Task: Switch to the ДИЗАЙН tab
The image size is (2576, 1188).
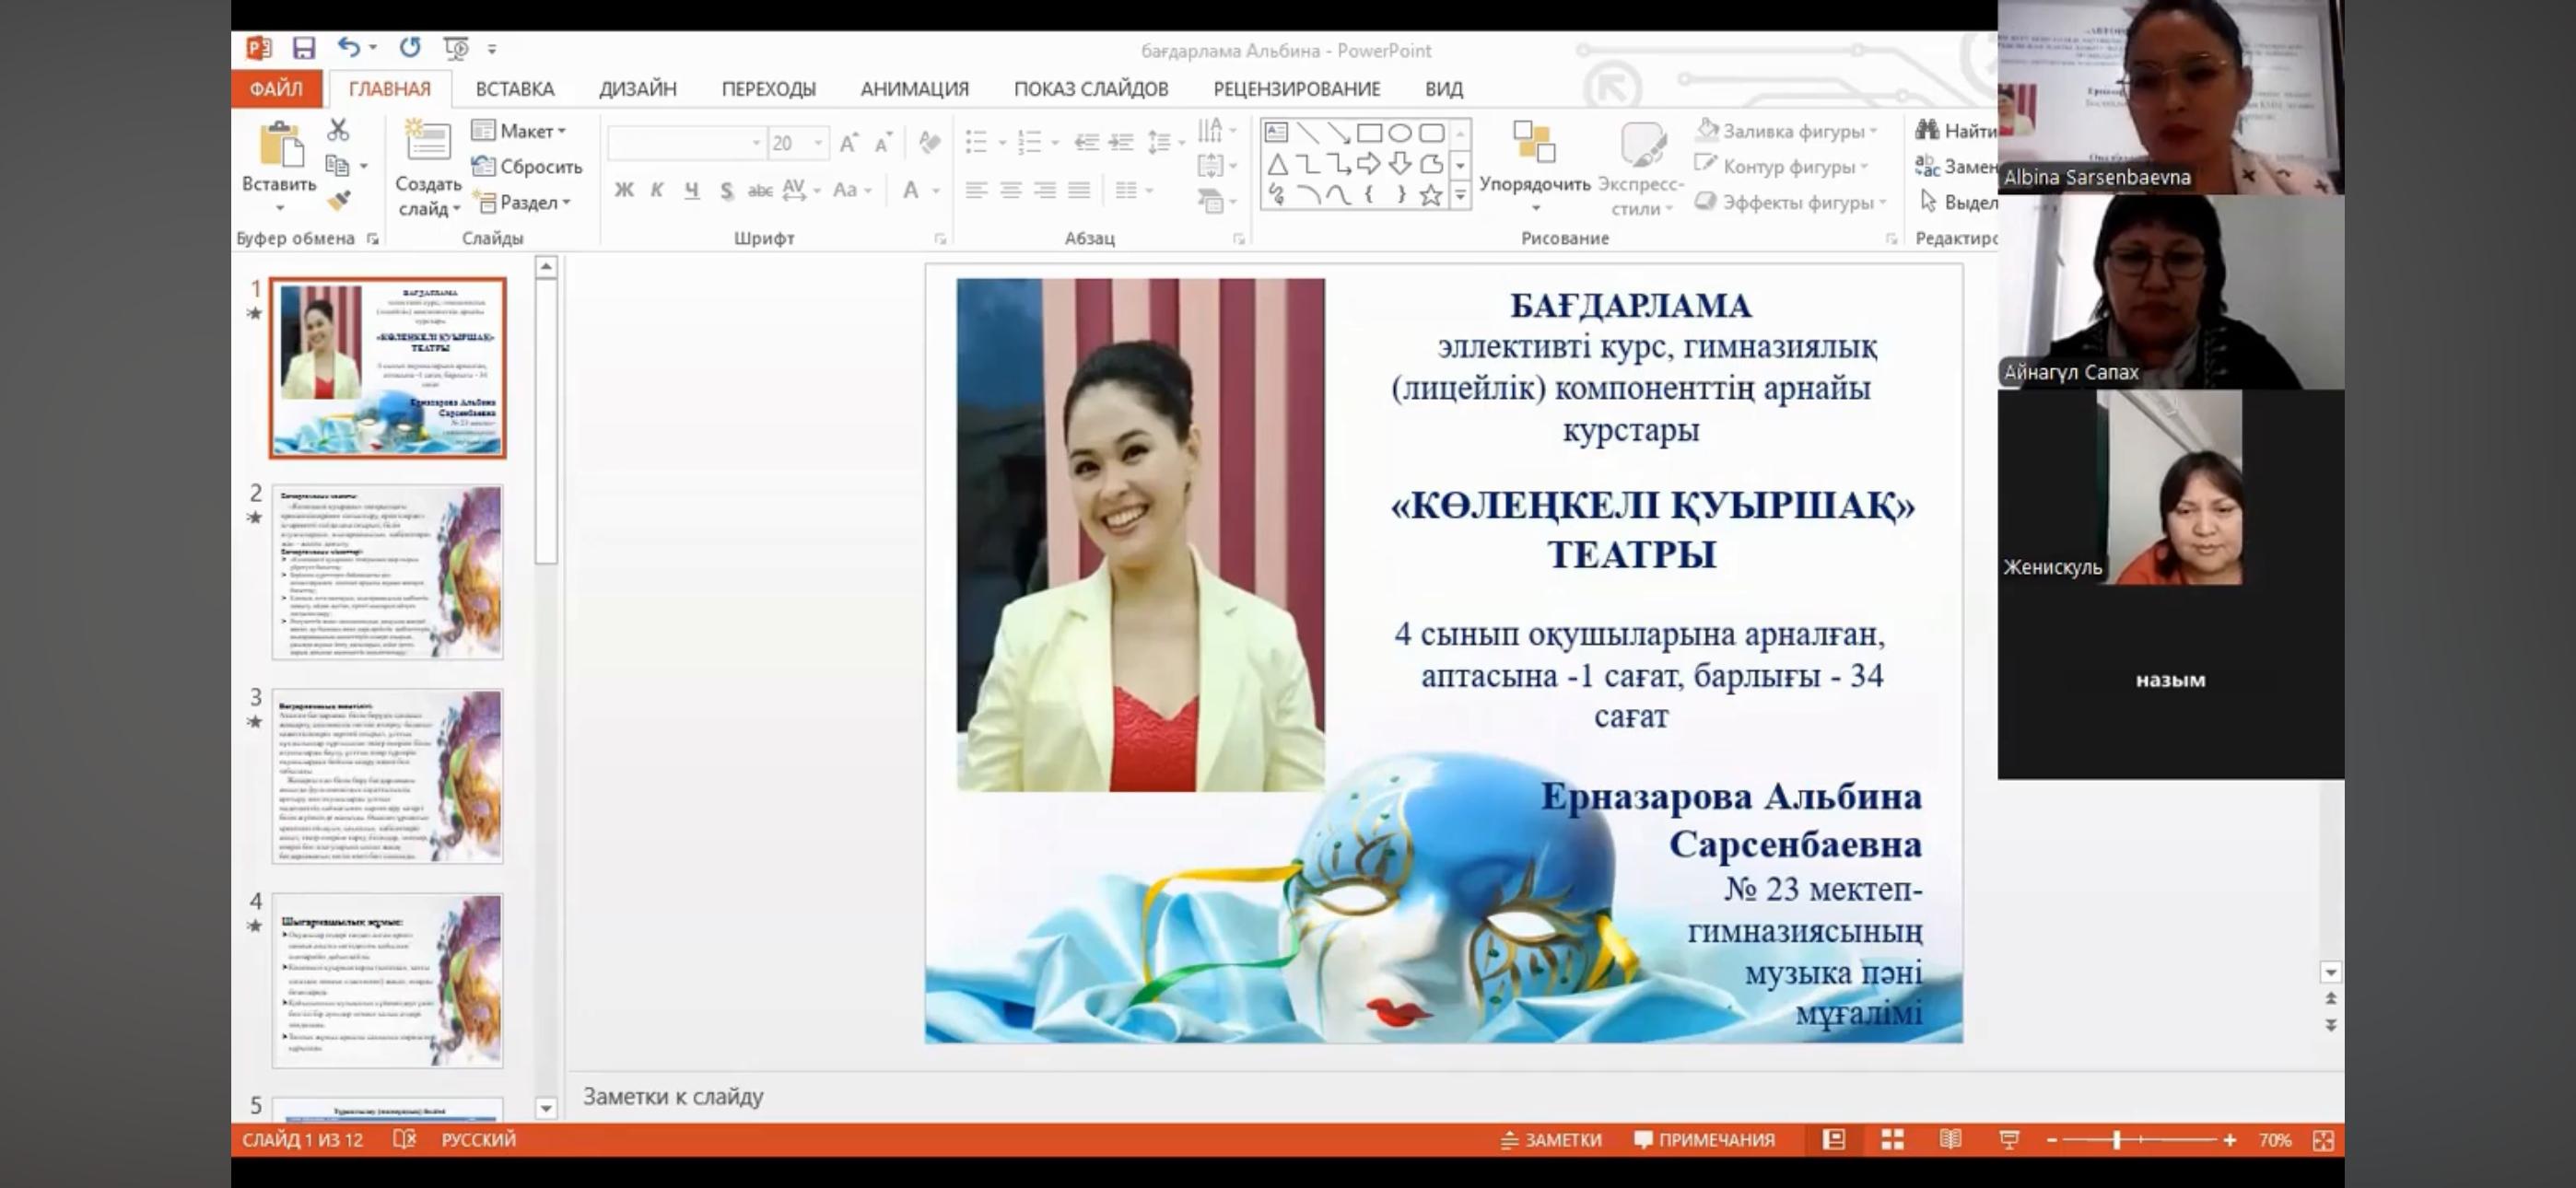Action: pyautogui.click(x=637, y=89)
